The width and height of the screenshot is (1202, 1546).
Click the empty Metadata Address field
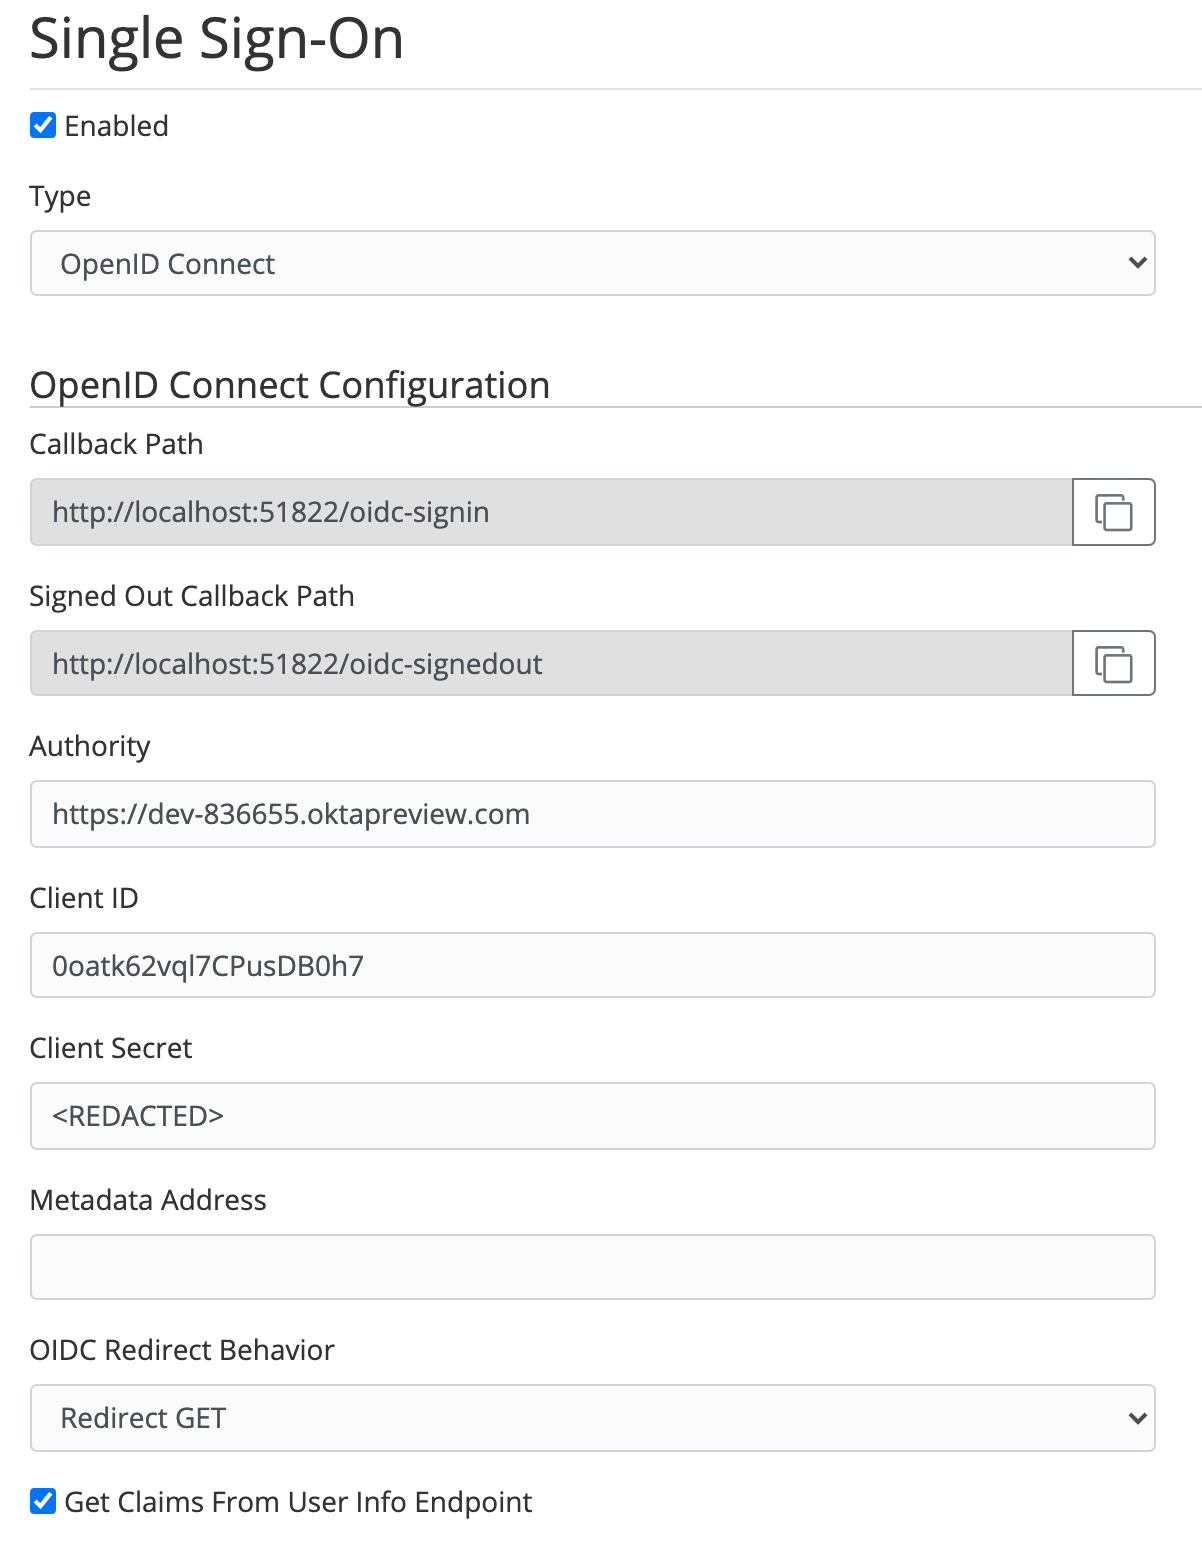pyautogui.click(x=592, y=1268)
